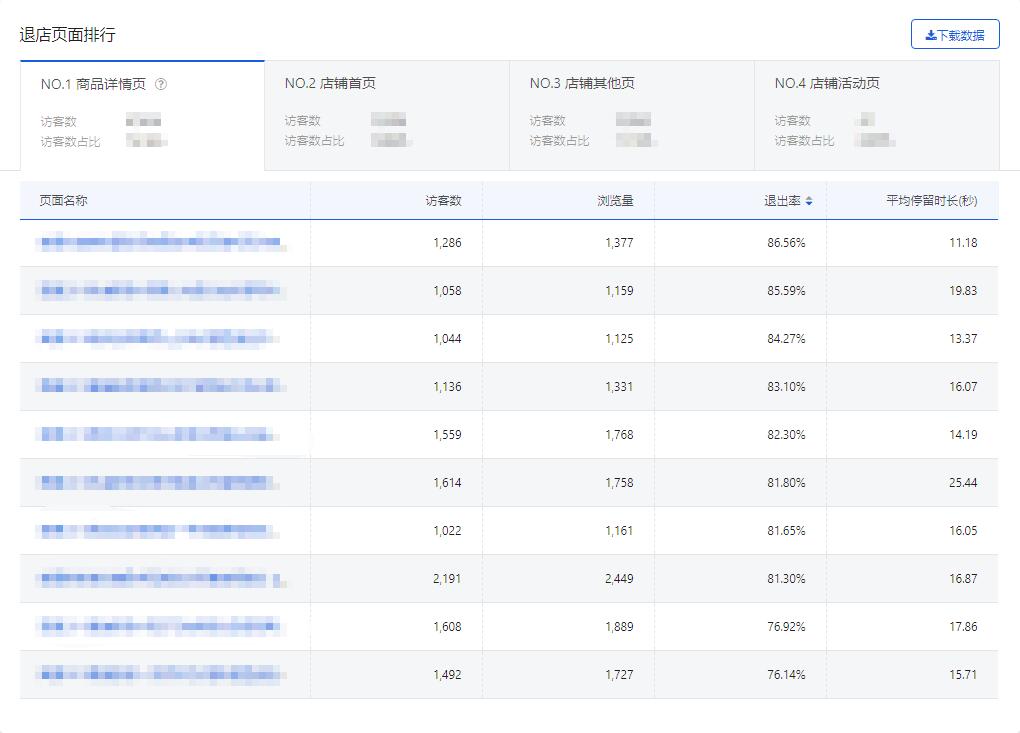Click the exit rate 82.30%
This screenshot has height=733, width=1020.
click(786, 434)
